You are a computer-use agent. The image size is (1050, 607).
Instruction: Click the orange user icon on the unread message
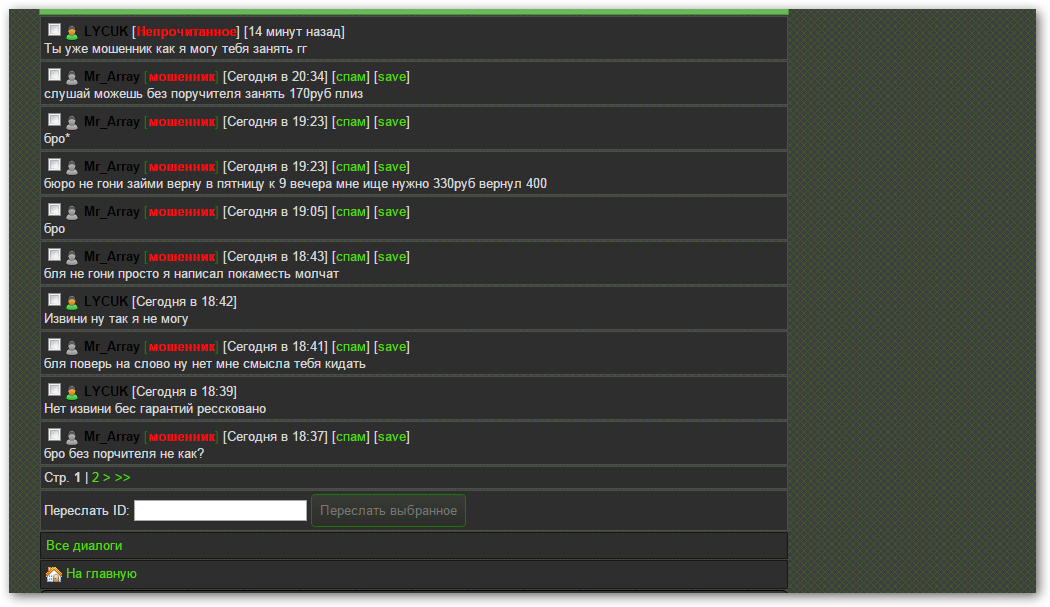pyautogui.click(x=72, y=32)
